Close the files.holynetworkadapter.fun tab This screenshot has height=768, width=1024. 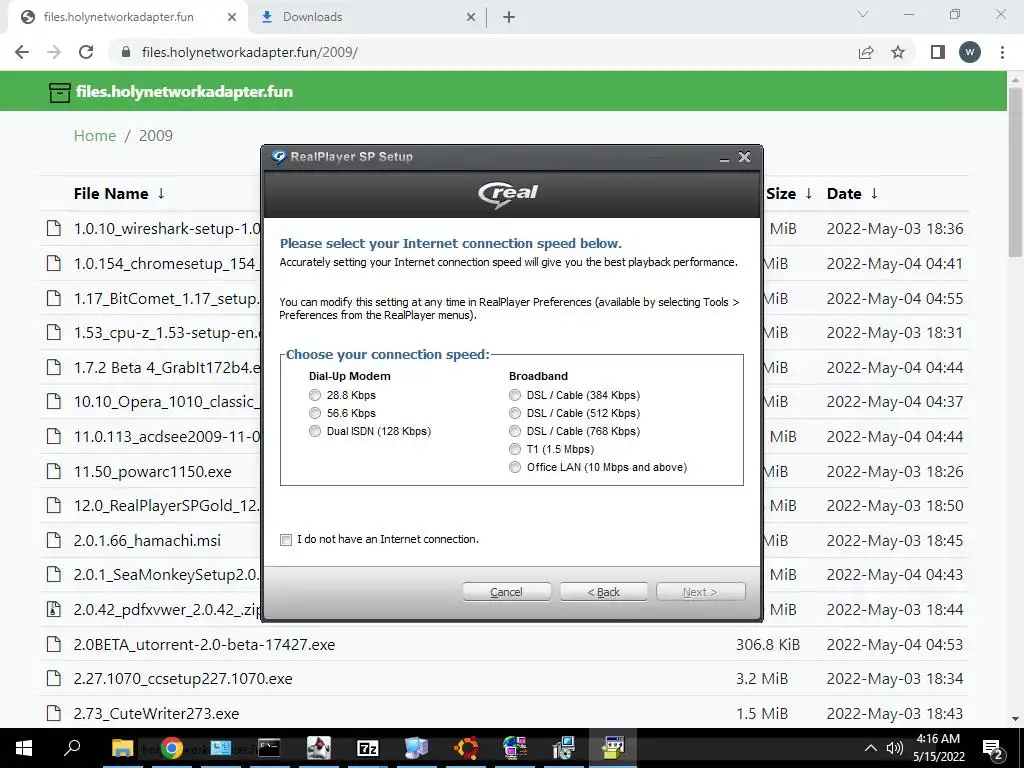coord(232,18)
